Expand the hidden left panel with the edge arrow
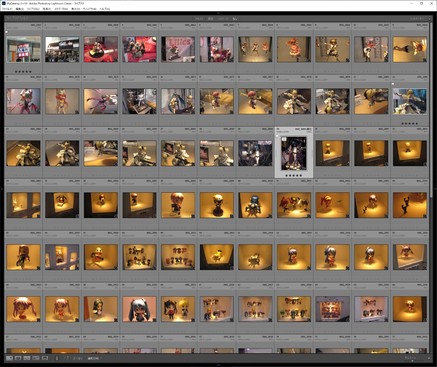The height and width of the screenshot is (367, 437). 1,189
